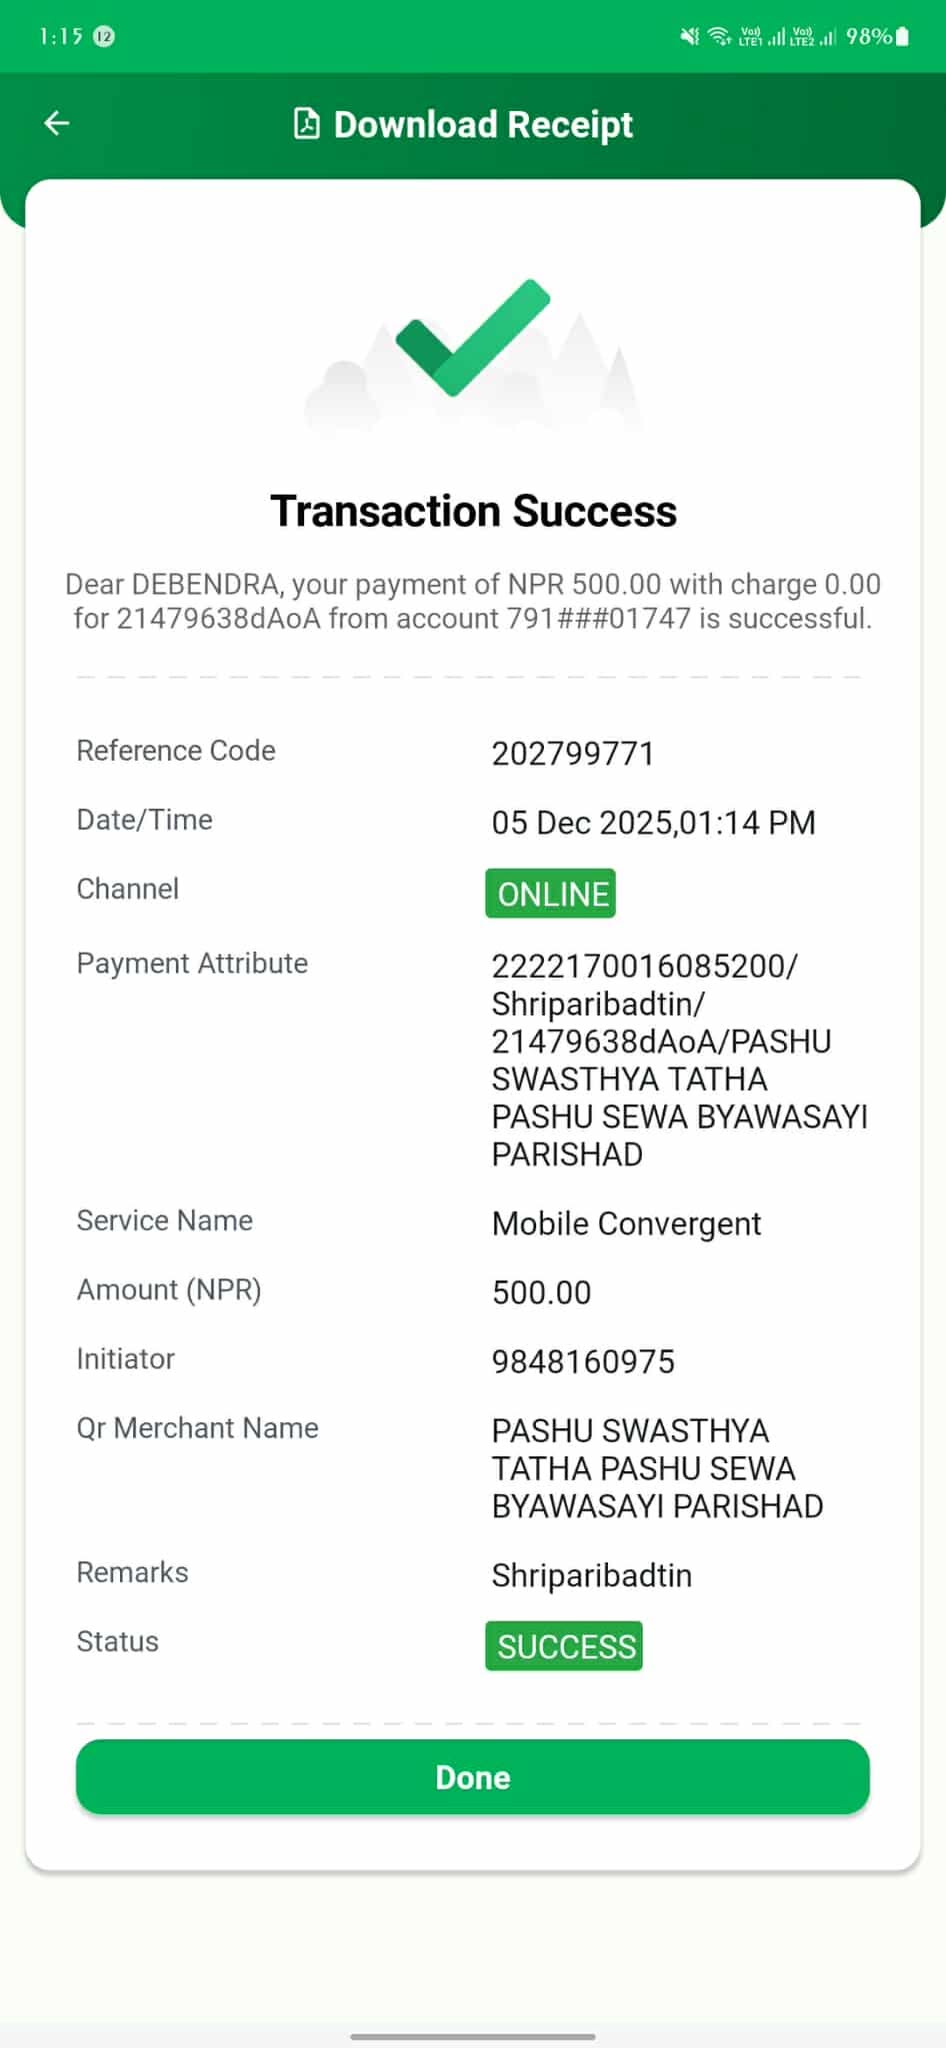This screenshot has width=946, height=2048.
Task: Tap the green success checkmark graphic
Action: click(x=473, y=338)
